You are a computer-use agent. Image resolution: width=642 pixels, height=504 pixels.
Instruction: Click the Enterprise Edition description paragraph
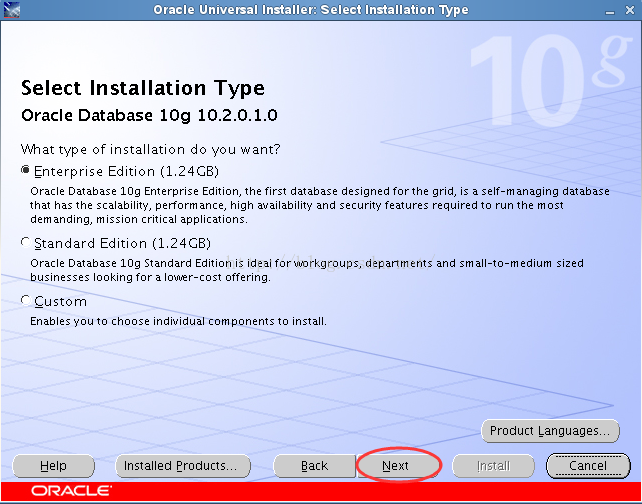(x=320, y=205)
